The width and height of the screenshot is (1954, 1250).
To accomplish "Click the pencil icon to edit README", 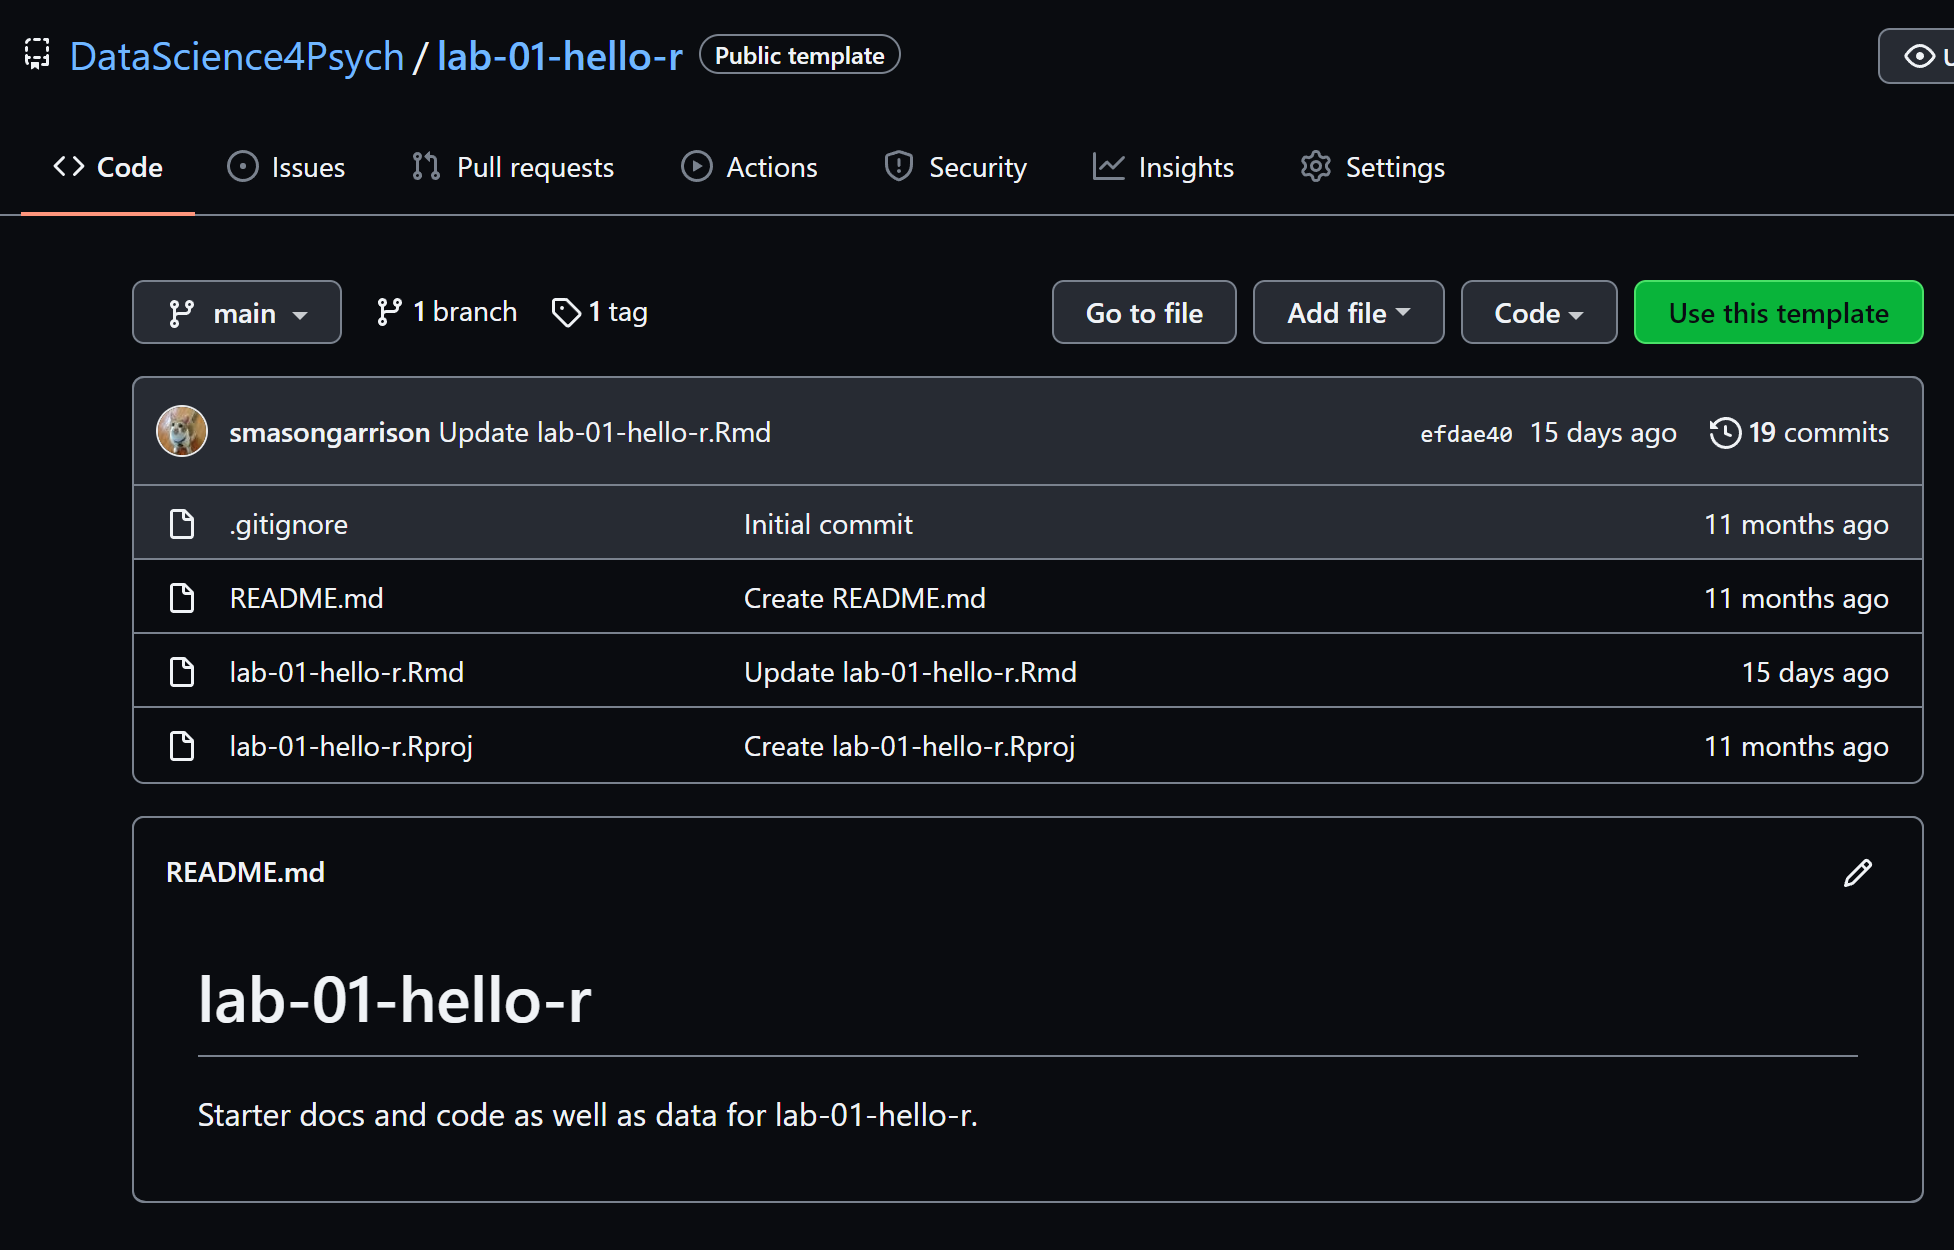I will pyautogui.click(x=1857, y=873).
